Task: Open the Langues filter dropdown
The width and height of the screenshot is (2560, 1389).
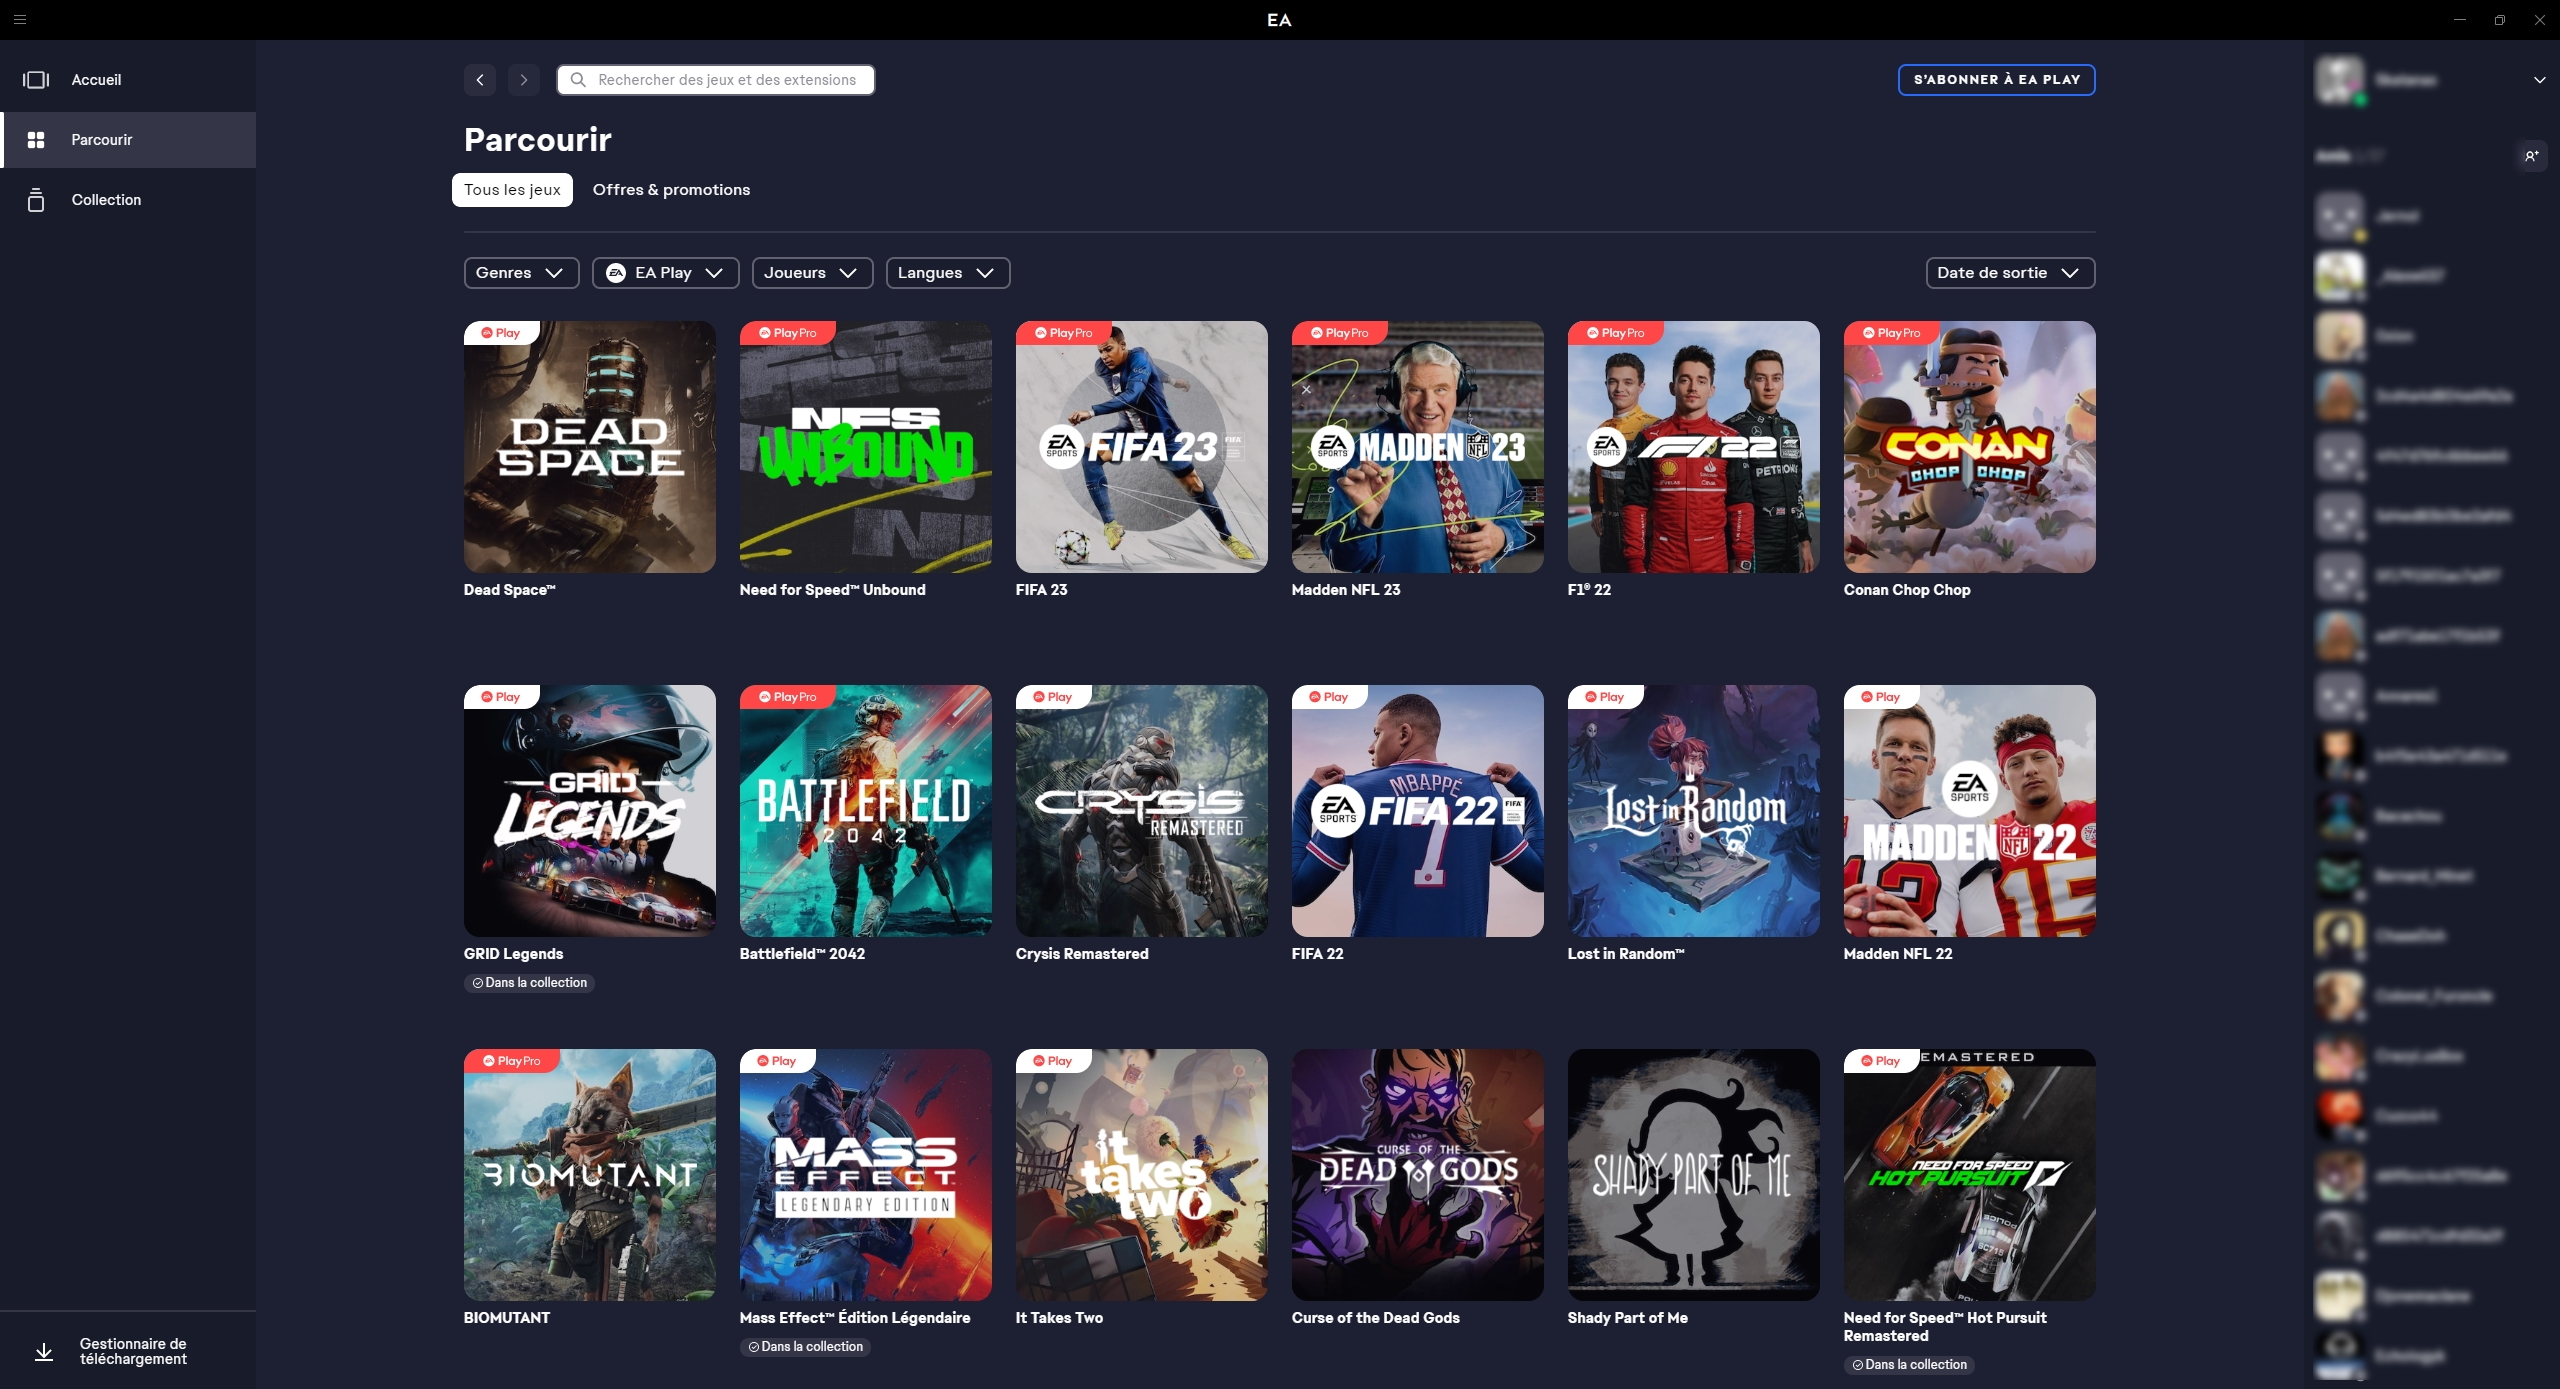Action: [x=947, y=274]
